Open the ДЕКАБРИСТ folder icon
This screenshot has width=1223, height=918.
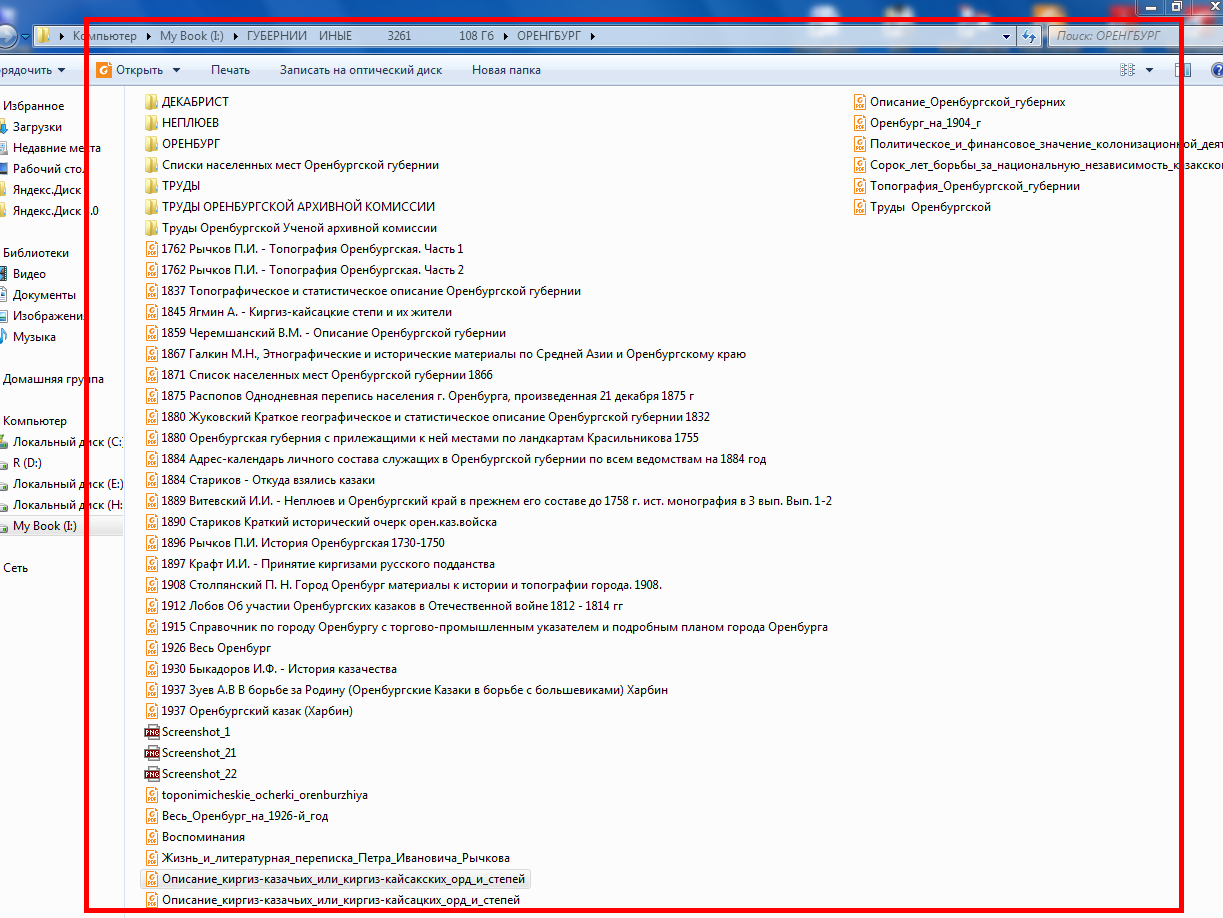tap(152, 102)
